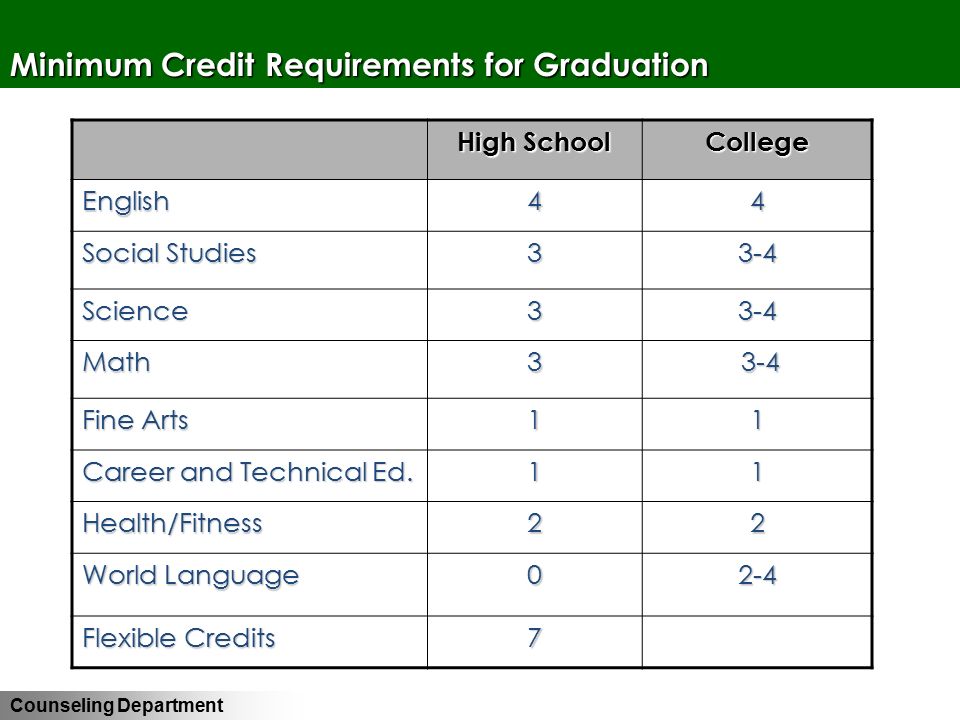
Task: Click the English row label
Action: click(x=126, y=202)
